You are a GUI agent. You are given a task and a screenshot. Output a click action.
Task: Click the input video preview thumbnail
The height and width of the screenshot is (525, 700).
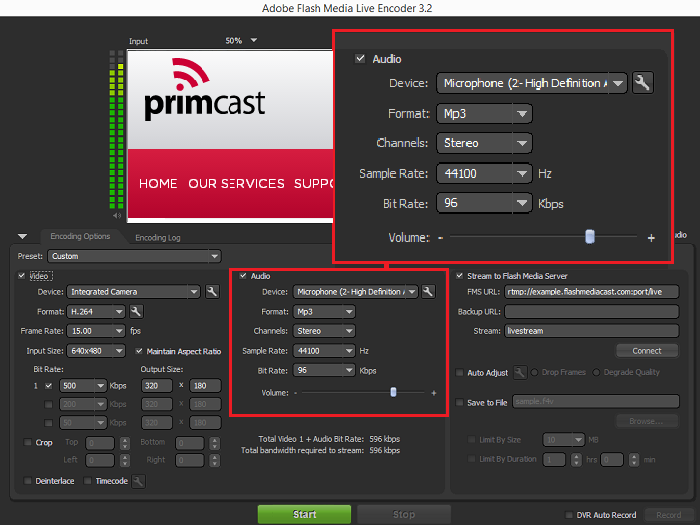click(x=230, y=136)
